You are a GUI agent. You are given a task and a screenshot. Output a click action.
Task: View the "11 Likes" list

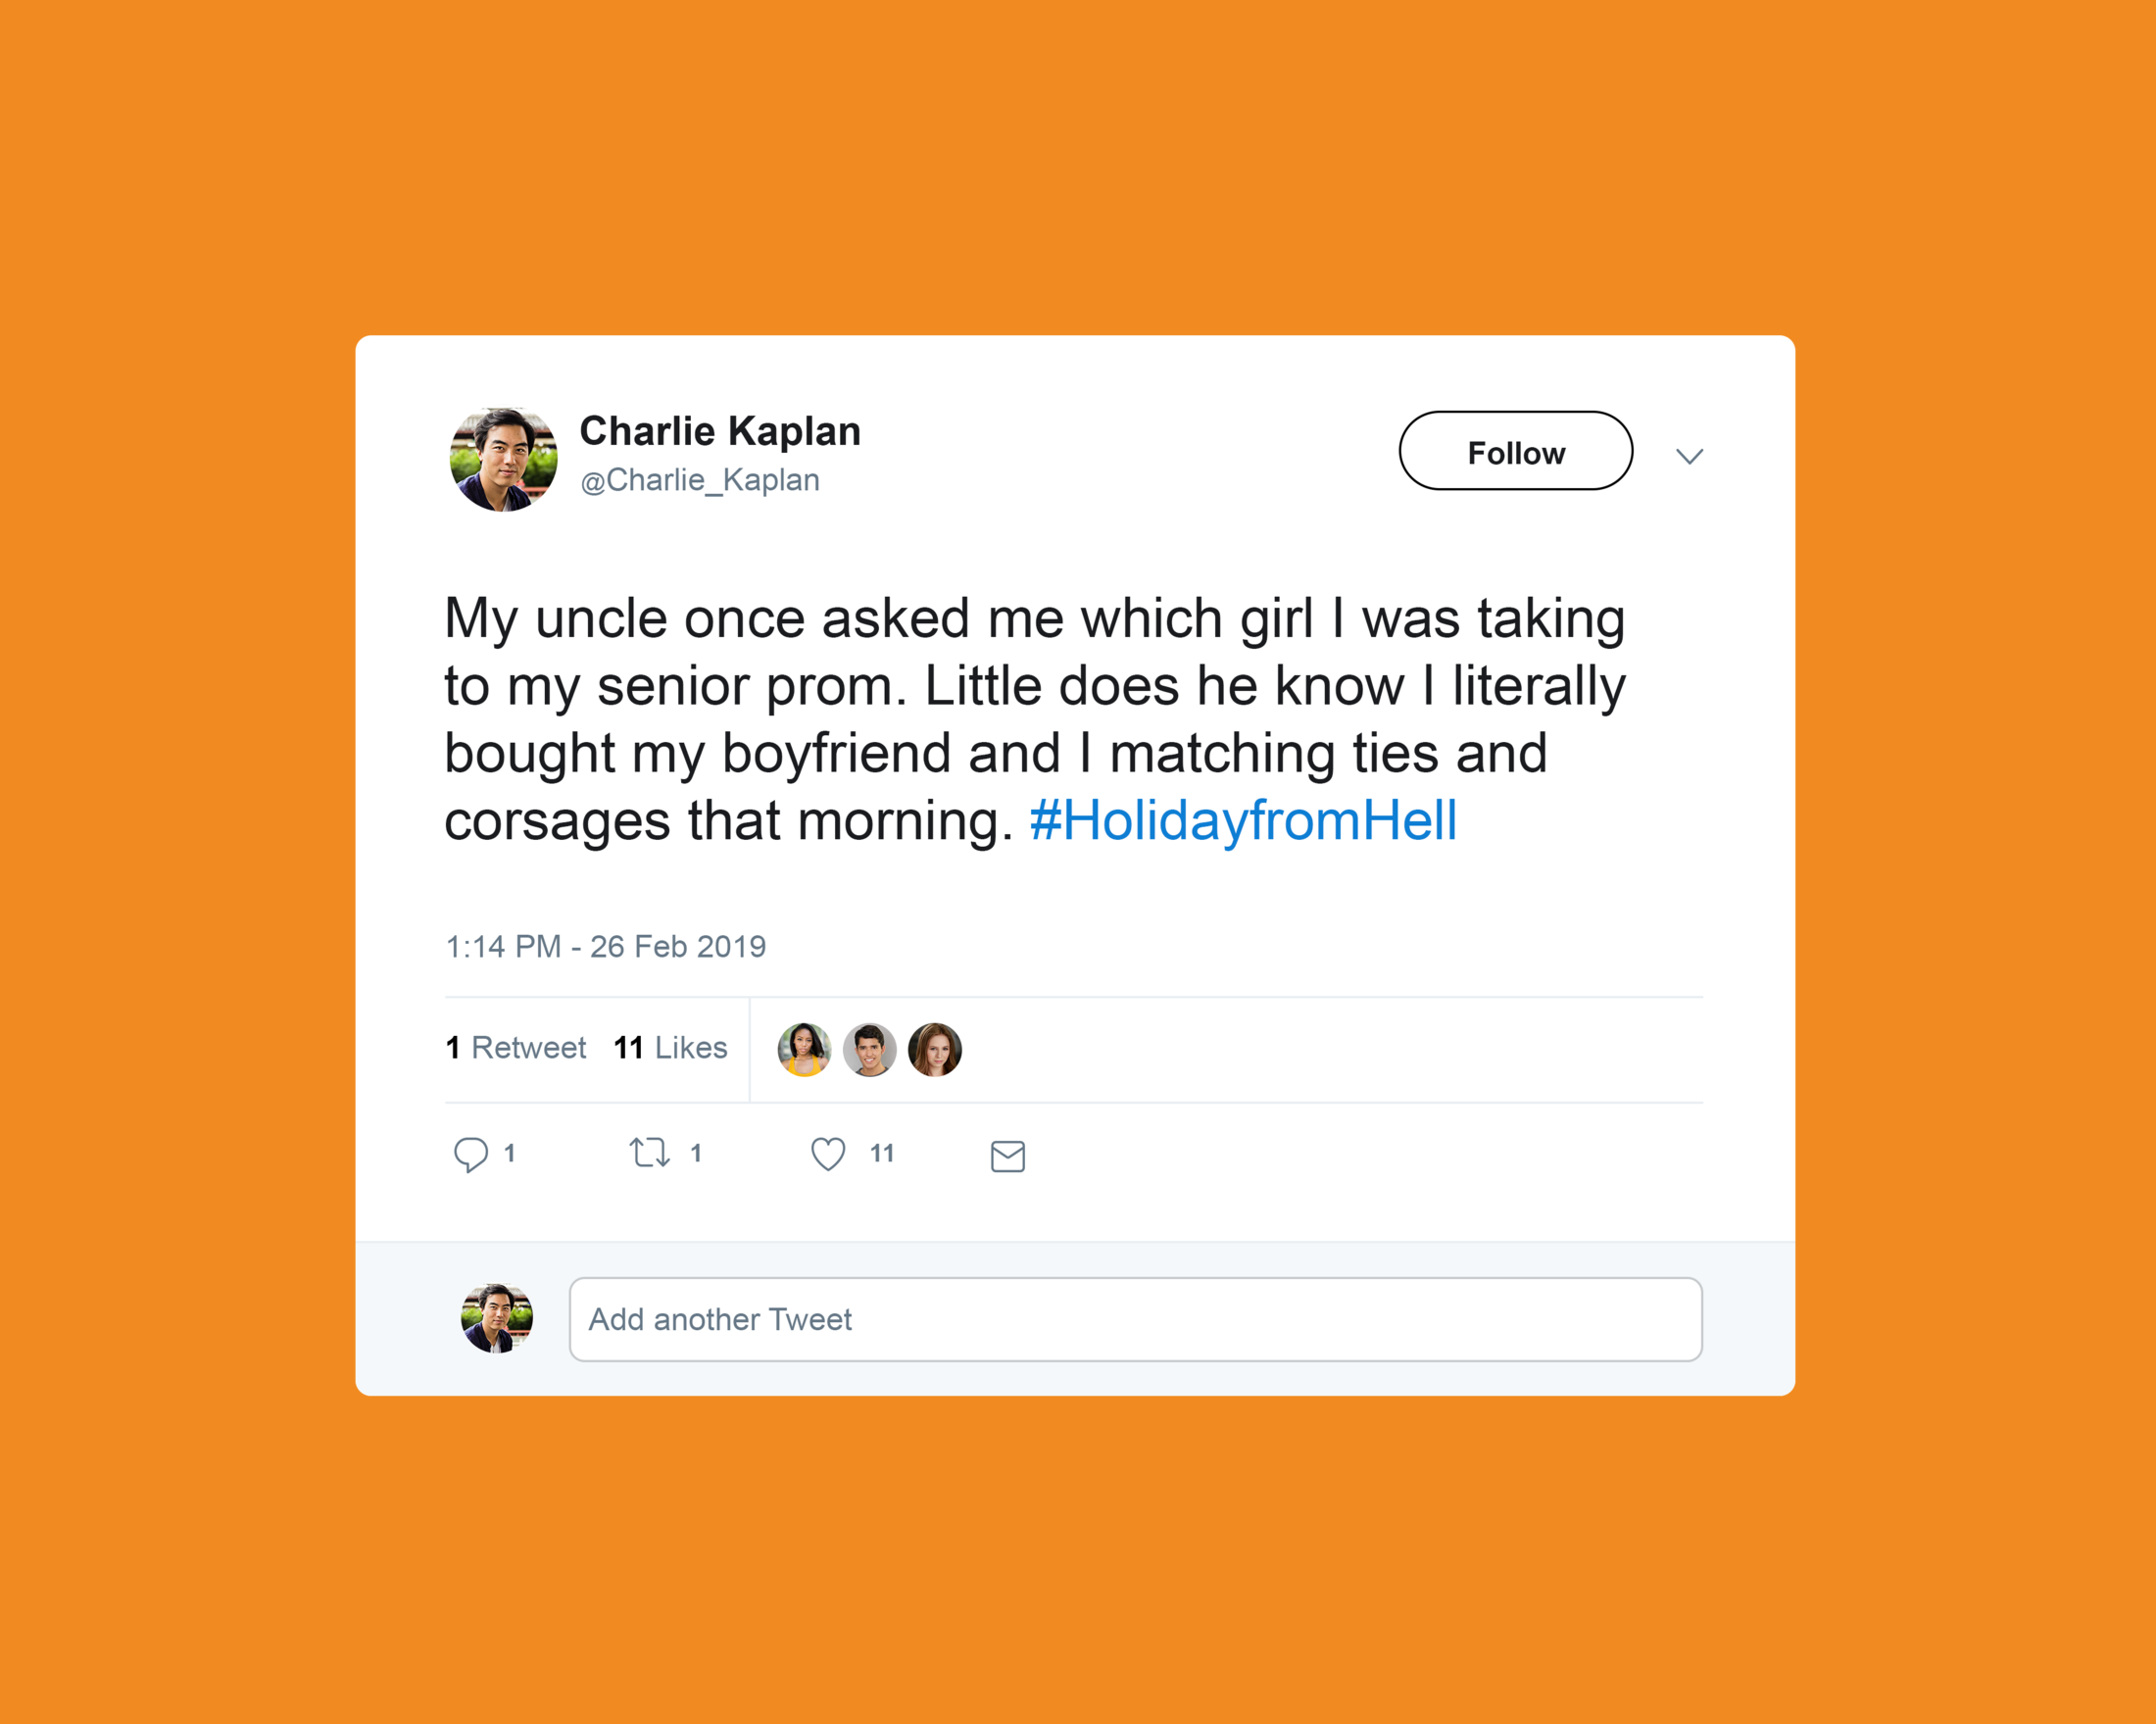pos(670,1048)
